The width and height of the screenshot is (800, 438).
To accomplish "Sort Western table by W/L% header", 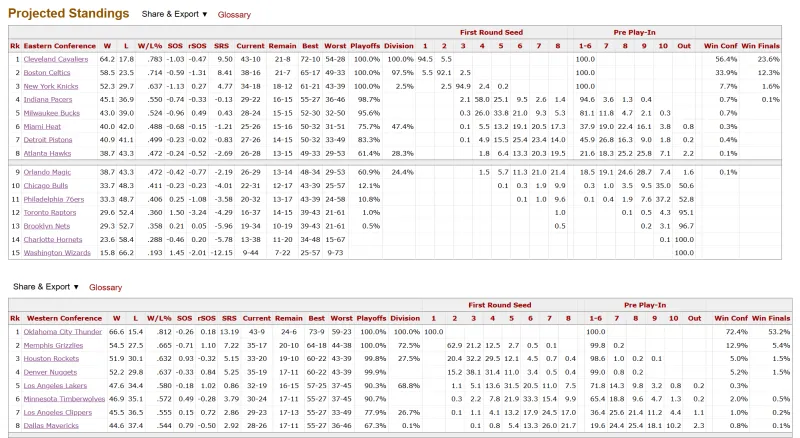I will point(159,319).
